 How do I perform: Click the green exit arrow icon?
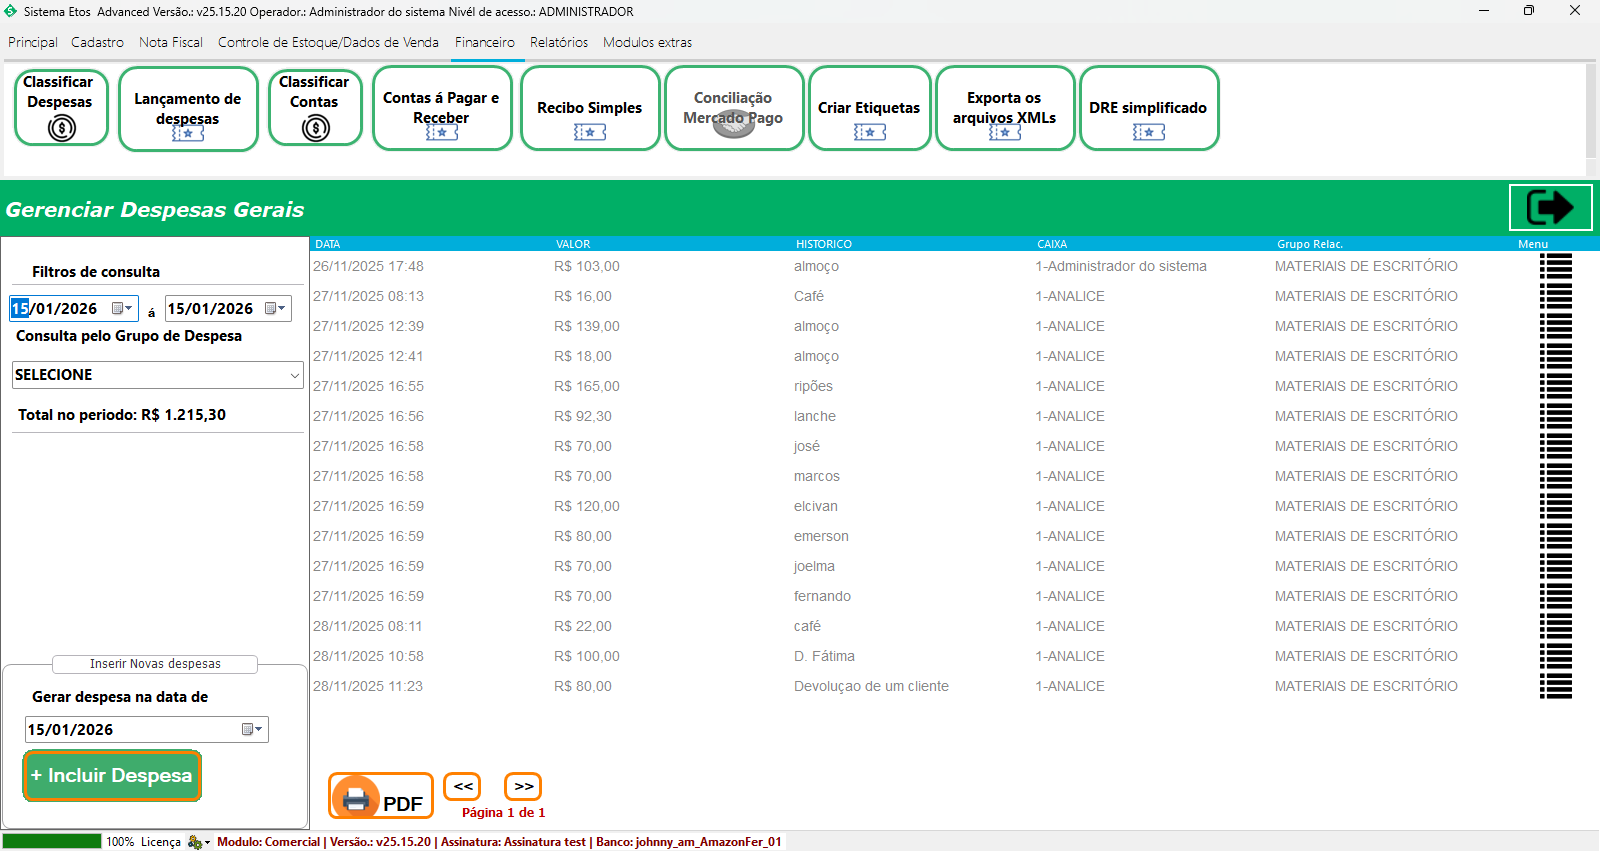pos(1549,208)
